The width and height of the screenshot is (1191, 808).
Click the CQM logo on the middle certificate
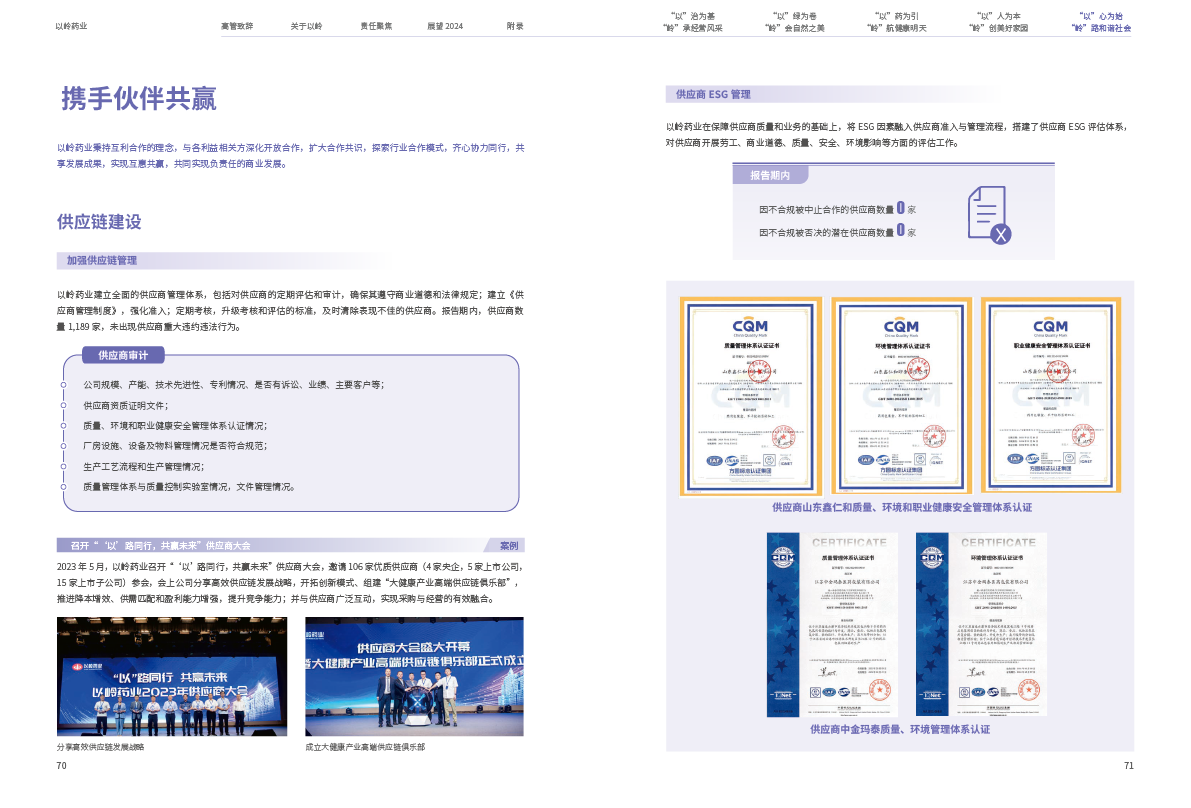[900, 326]
